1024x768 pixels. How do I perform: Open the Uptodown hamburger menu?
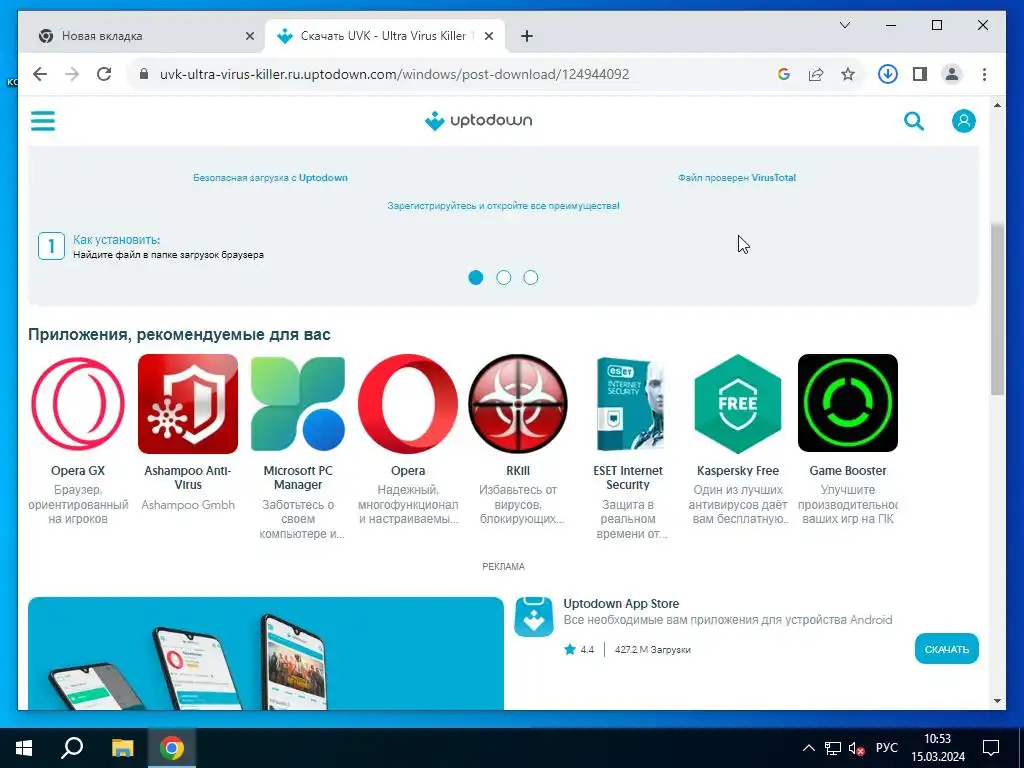pos(43,121)
